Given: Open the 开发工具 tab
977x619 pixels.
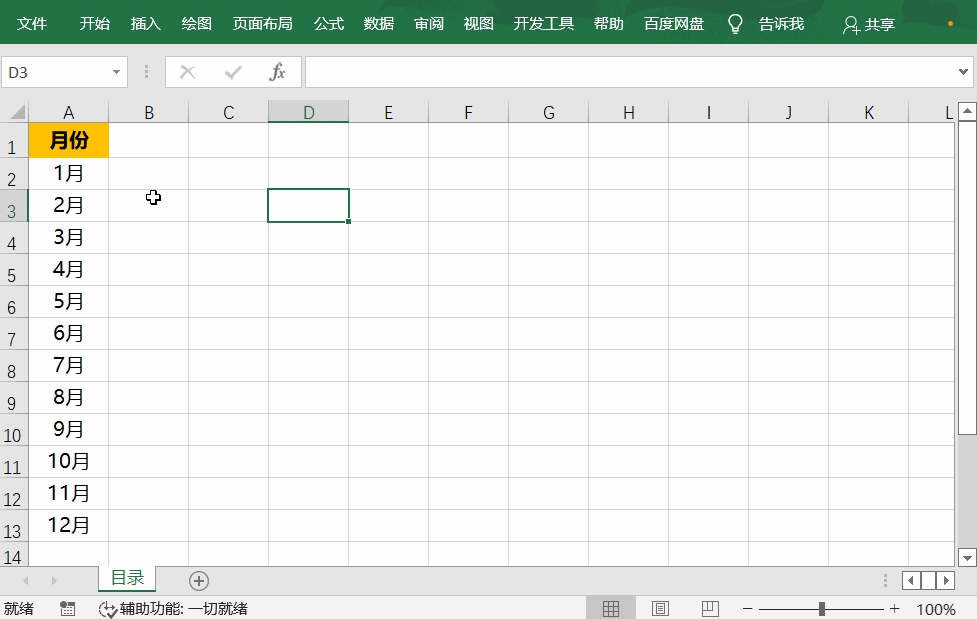Looking at the screenshot, I should (x=543, y=24).
